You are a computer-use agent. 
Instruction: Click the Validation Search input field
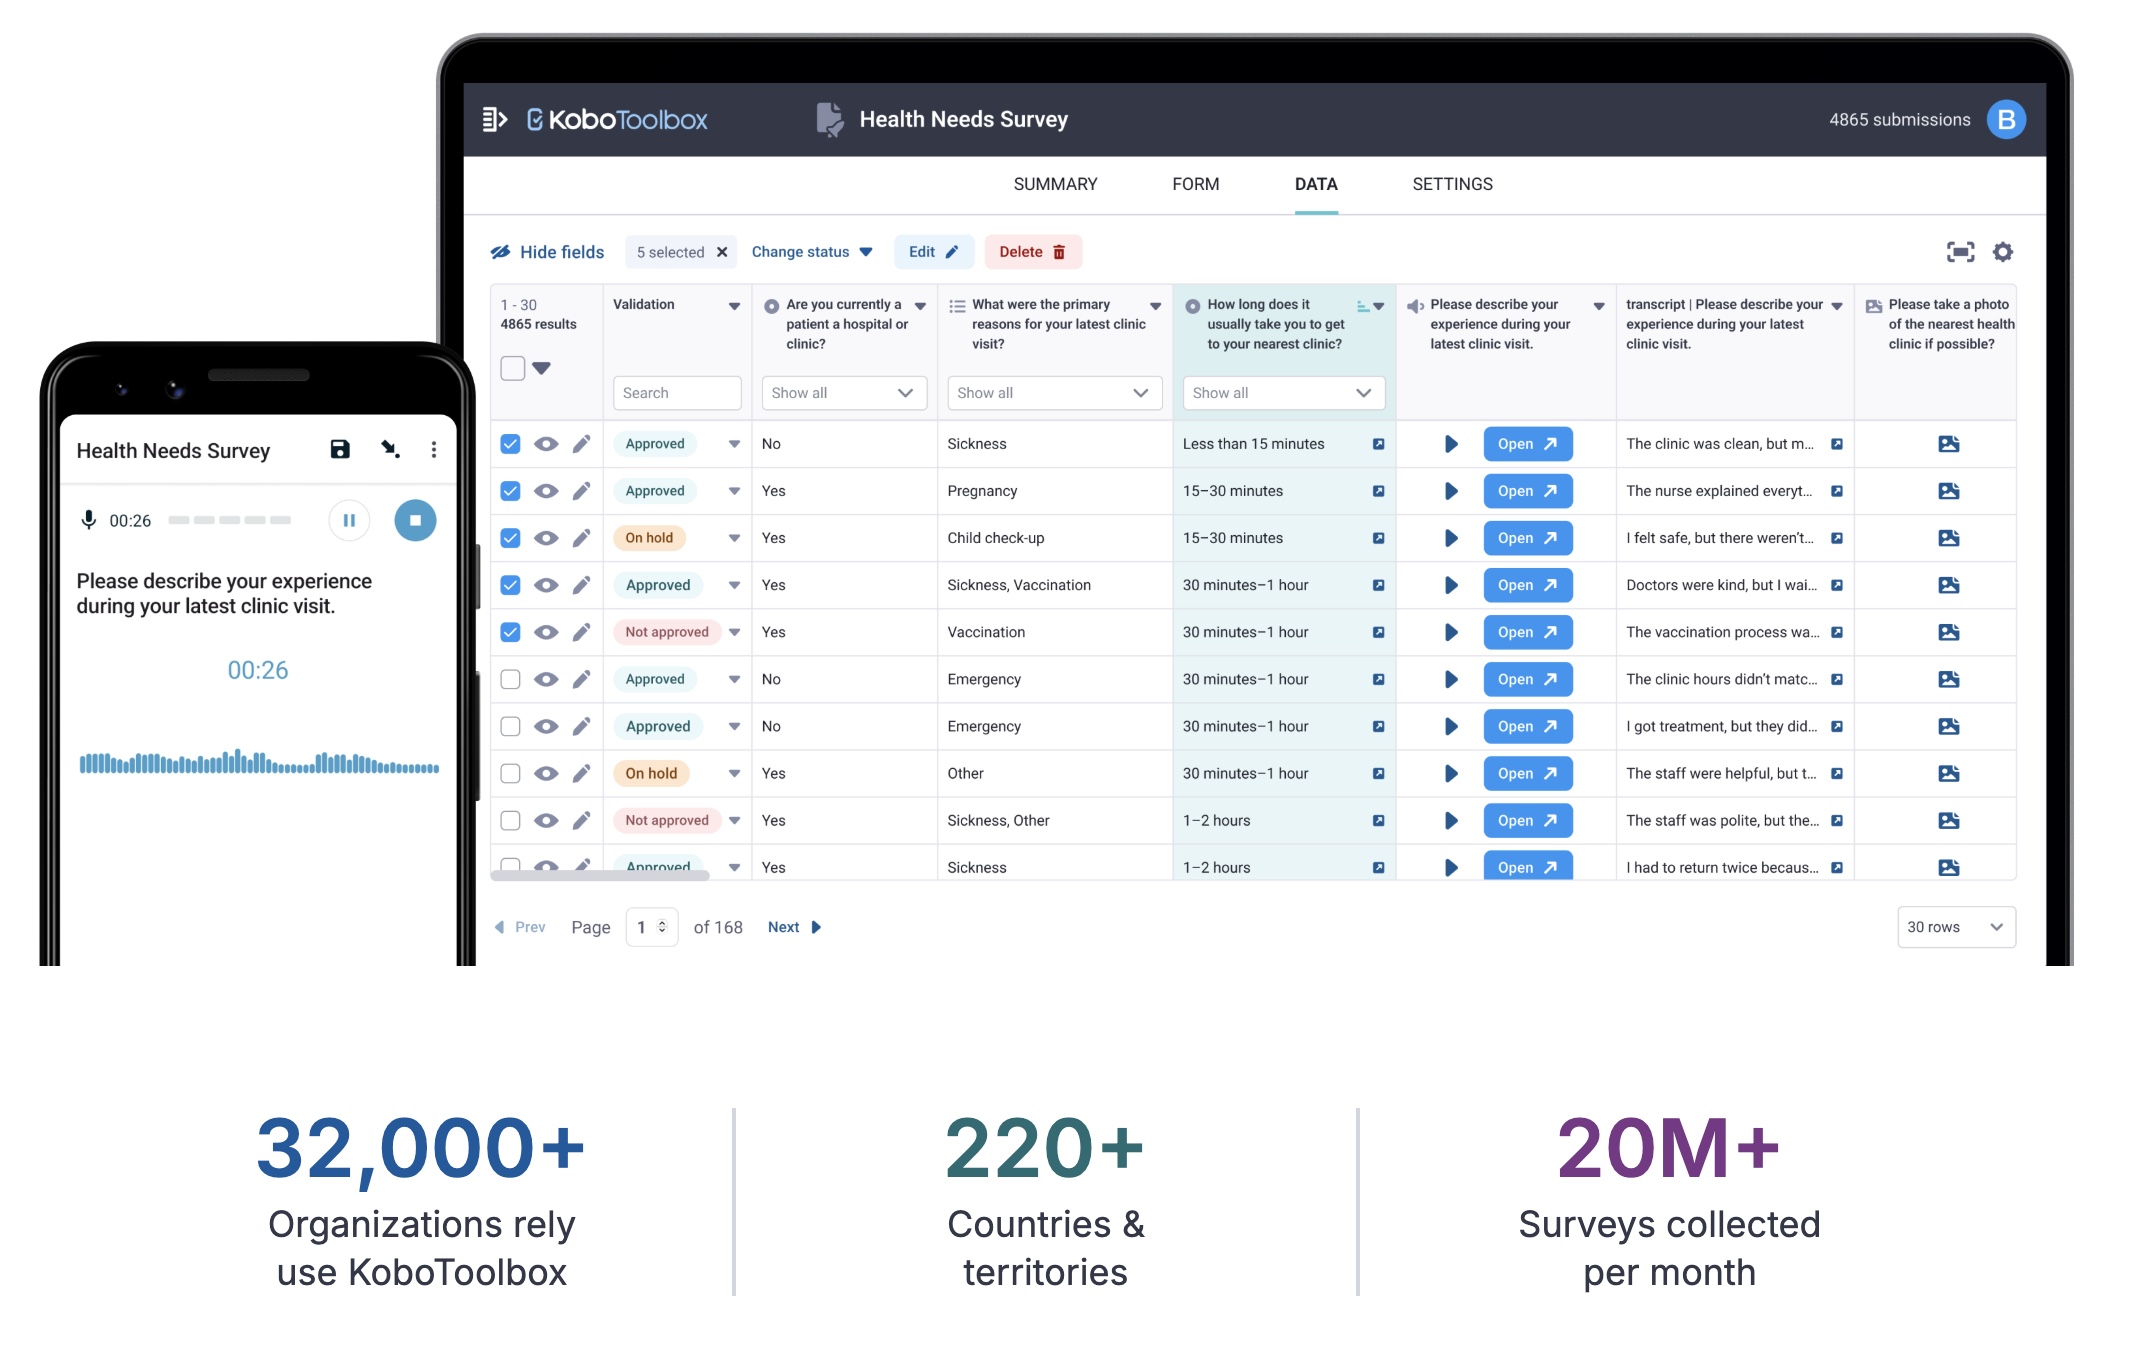pyautogui.click(x=676, y=393)
